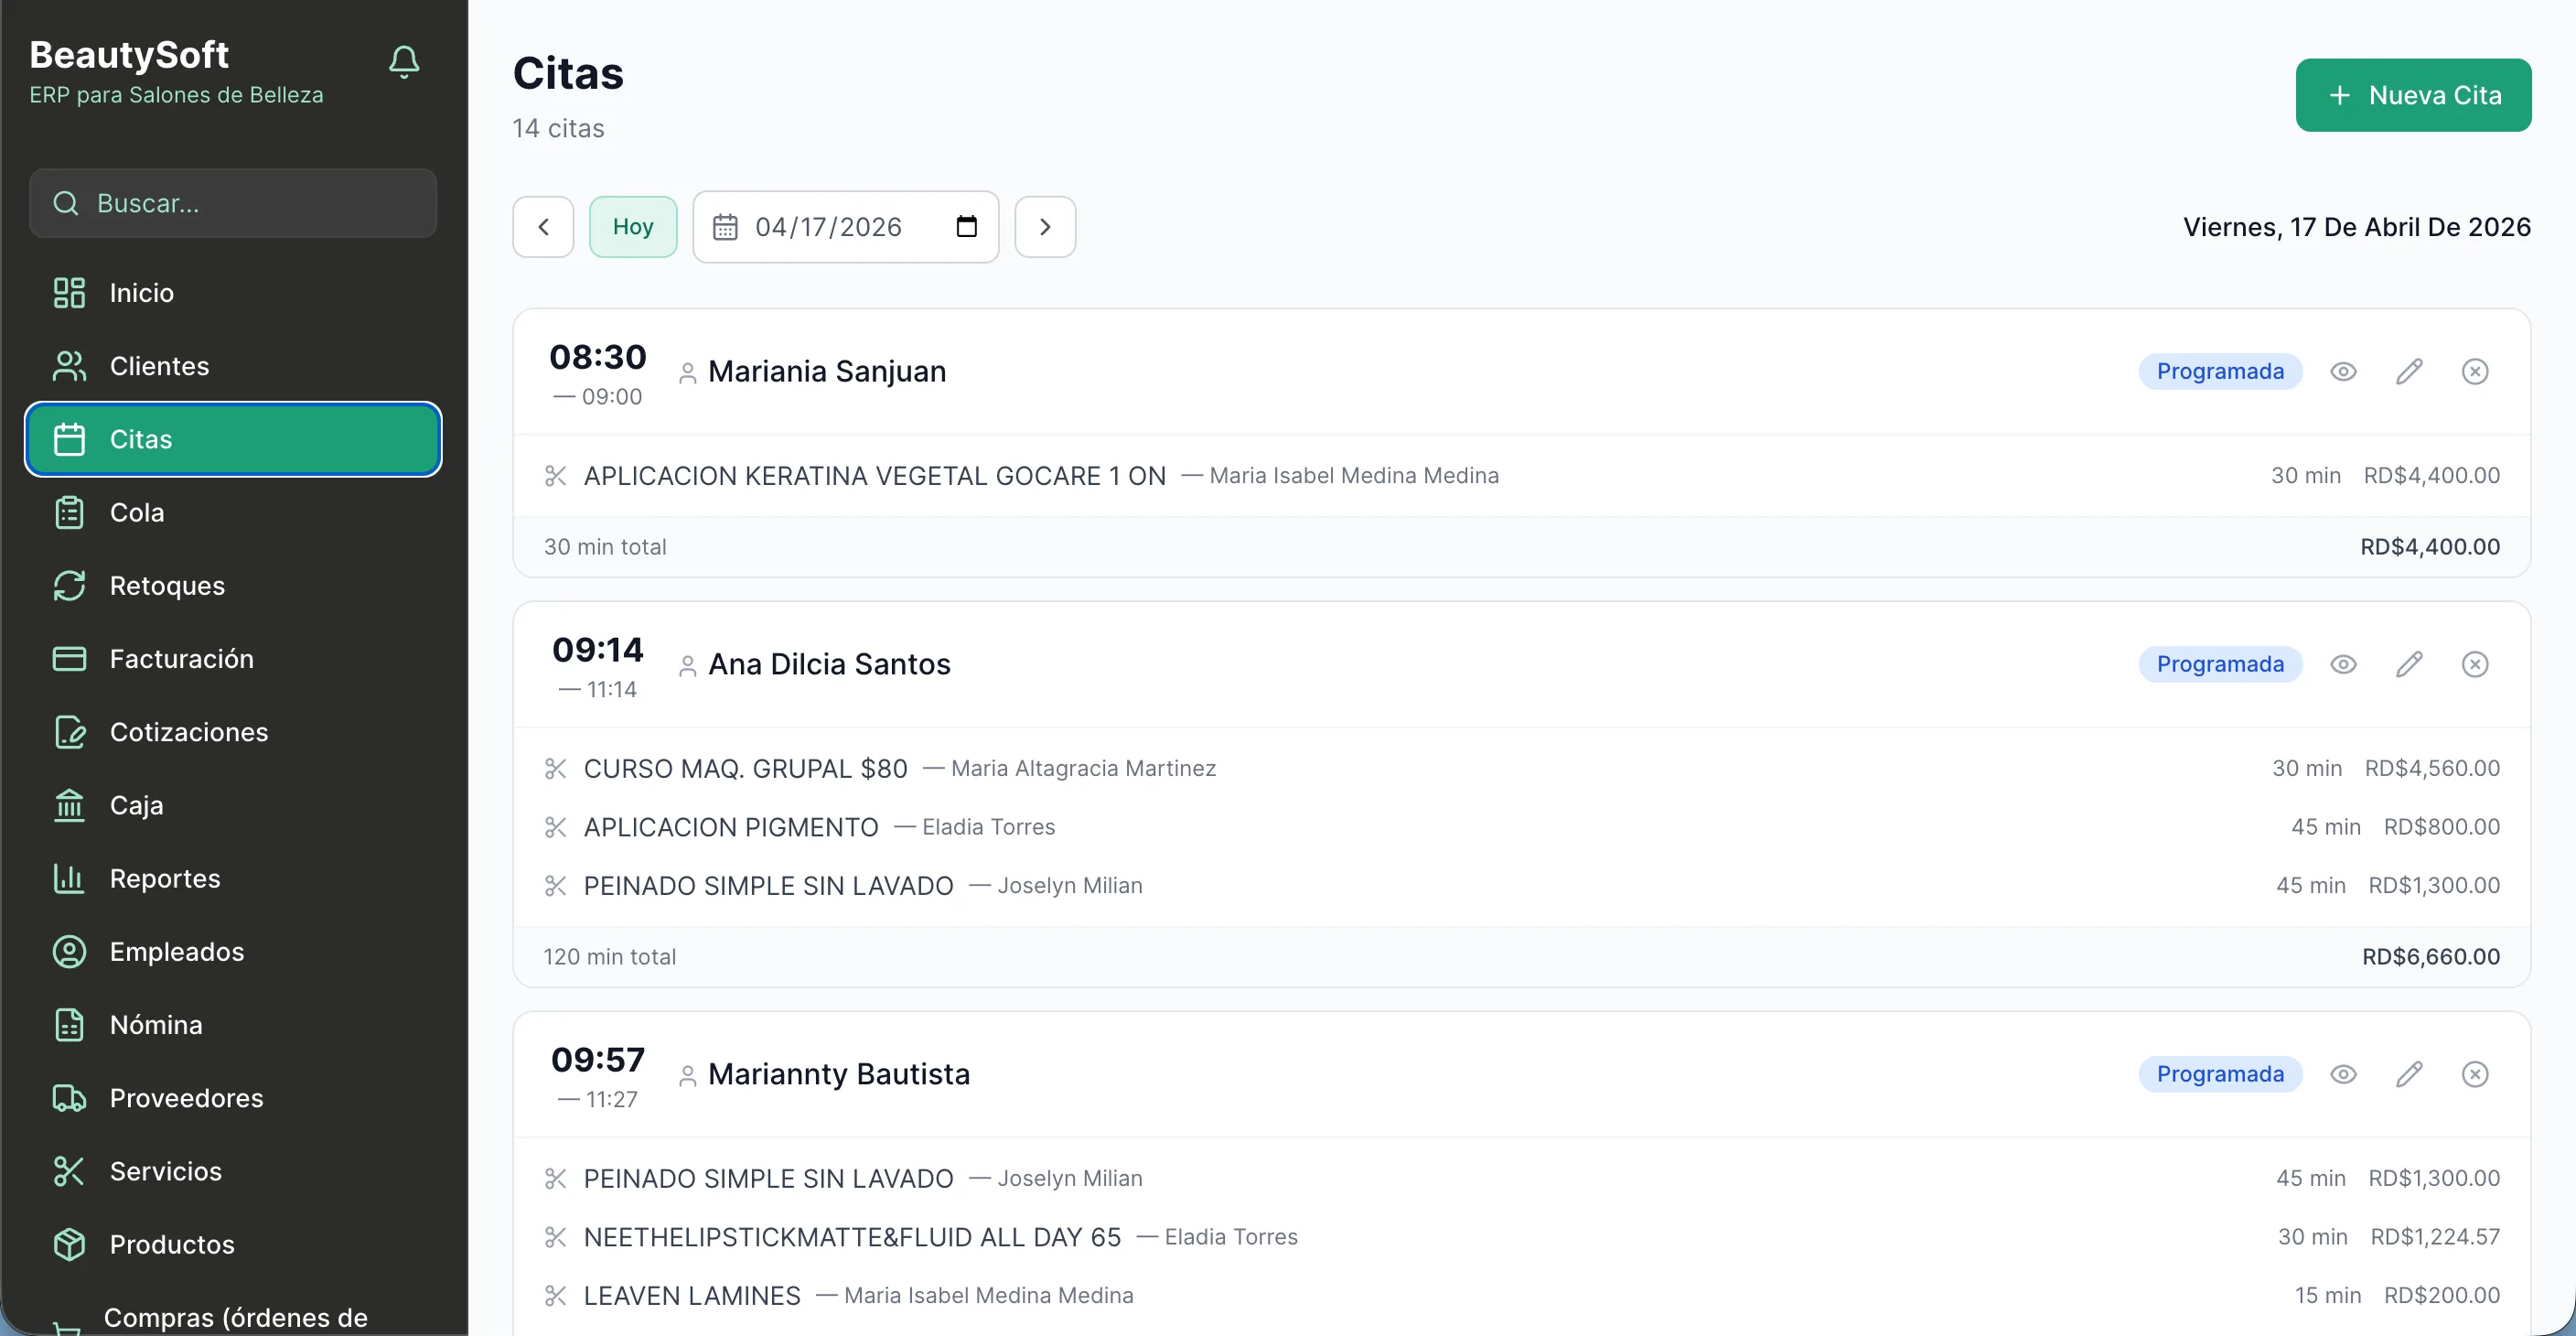Show details of Mariannty Bautista's appointment
The image size is (2576, 1336).
[2344, 1074]
